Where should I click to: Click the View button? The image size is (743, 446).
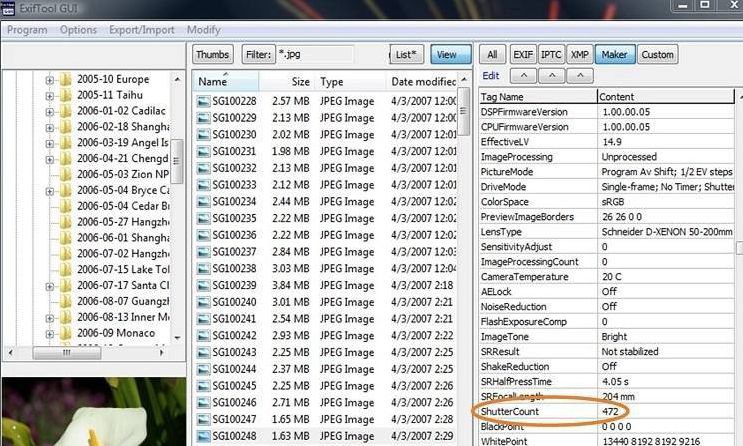click(451, 55)
